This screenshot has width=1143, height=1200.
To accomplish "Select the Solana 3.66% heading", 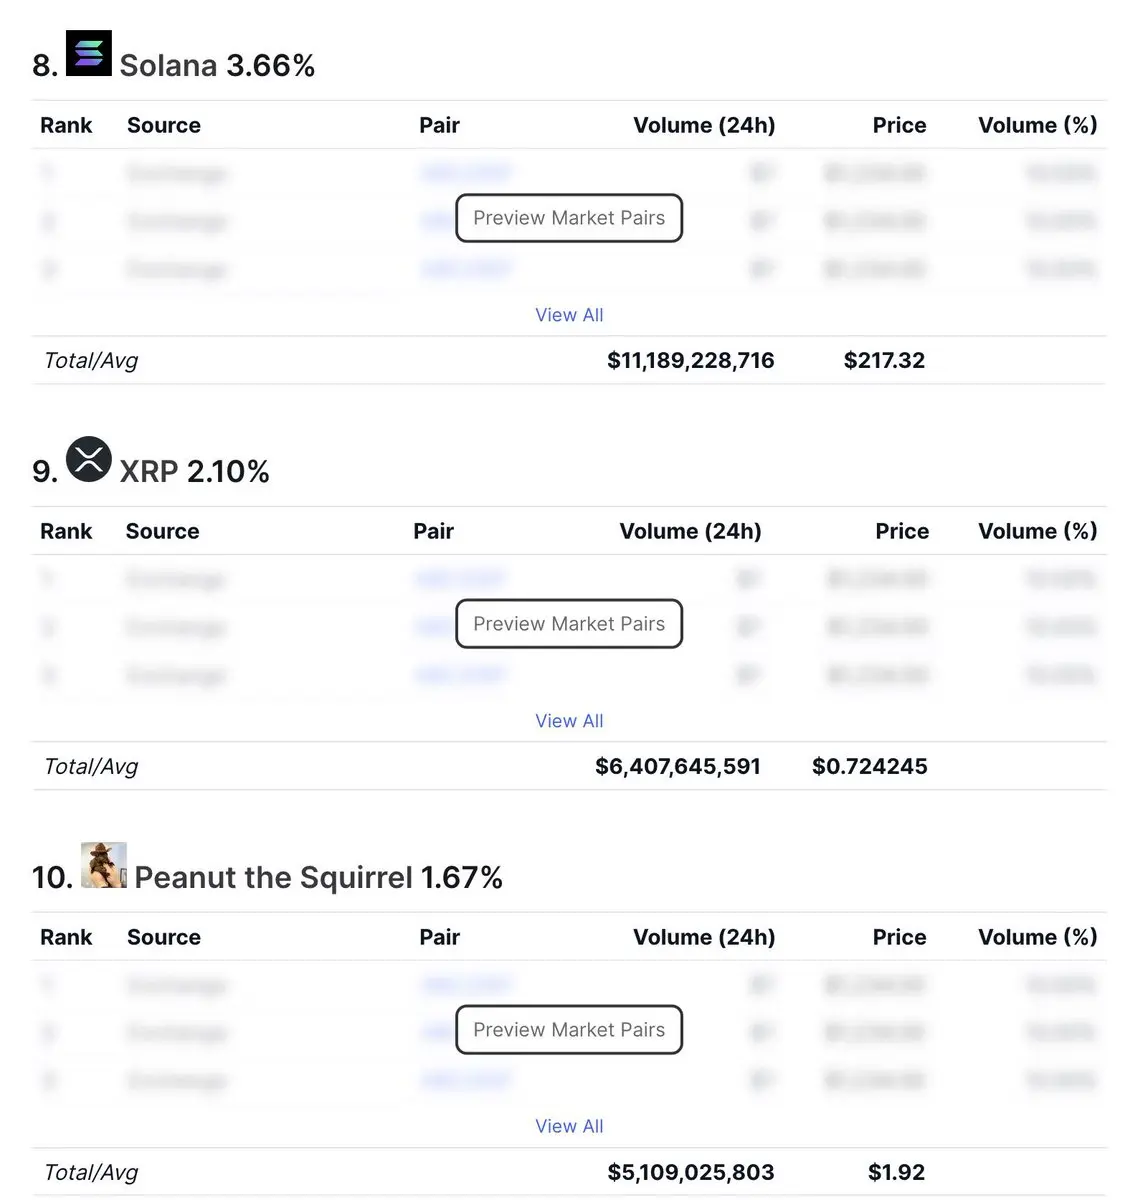I will coord(217,66).
